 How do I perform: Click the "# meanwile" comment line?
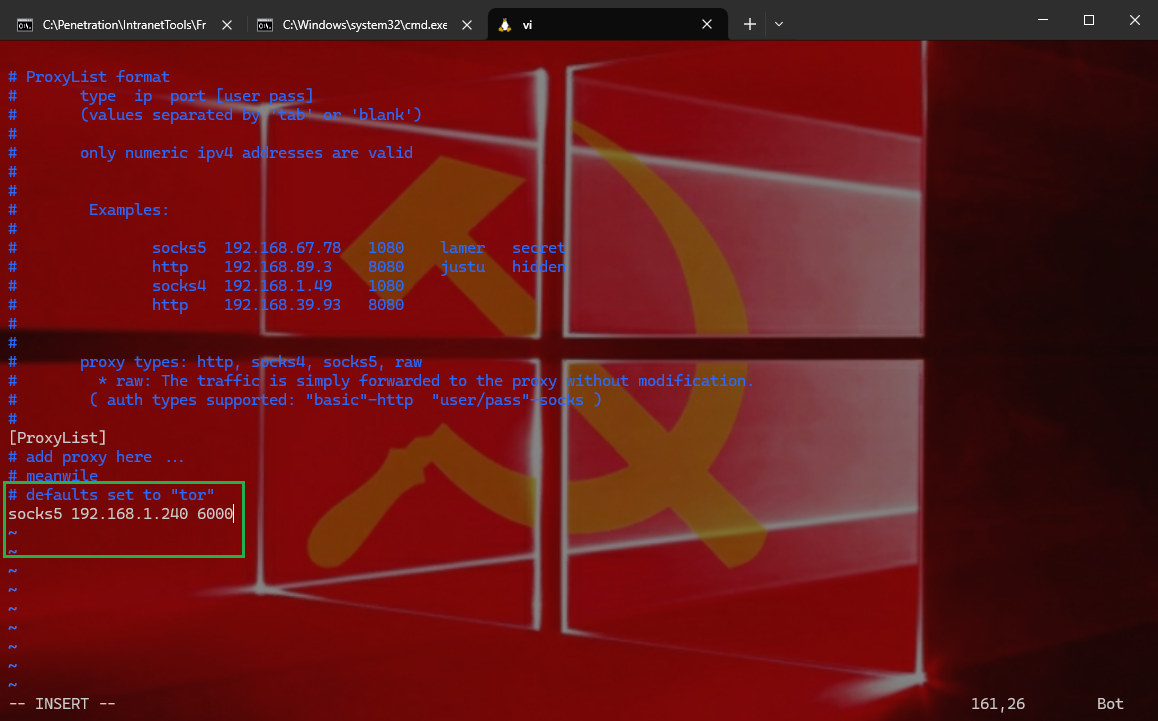pos(52,476)
